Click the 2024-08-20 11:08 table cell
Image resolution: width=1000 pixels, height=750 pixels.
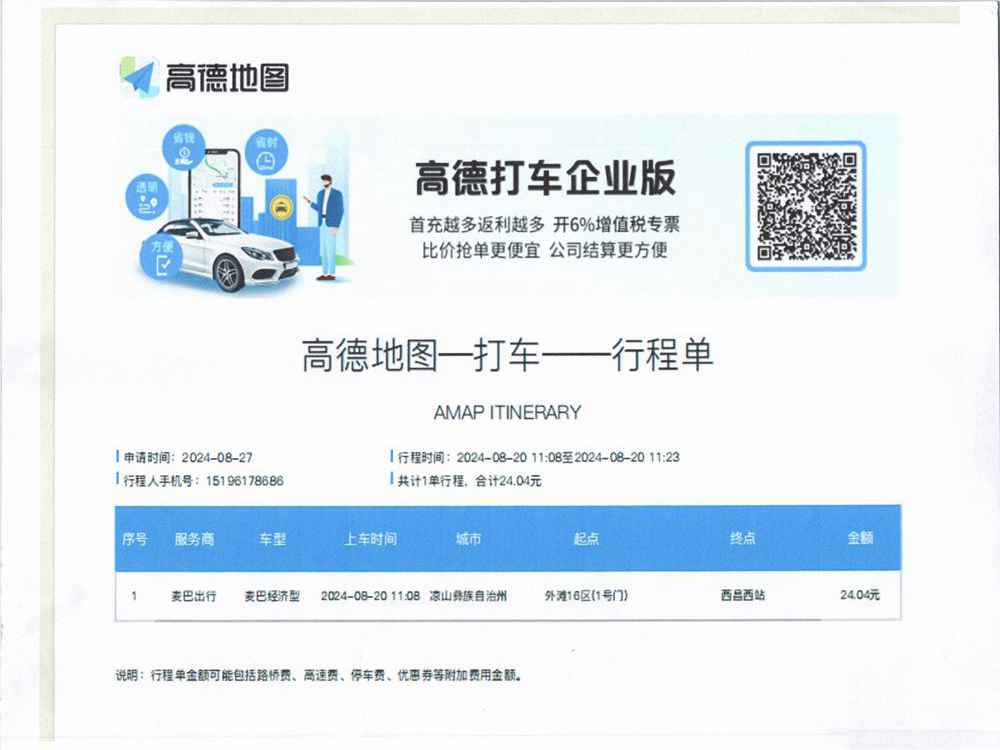tap(371, 596)
